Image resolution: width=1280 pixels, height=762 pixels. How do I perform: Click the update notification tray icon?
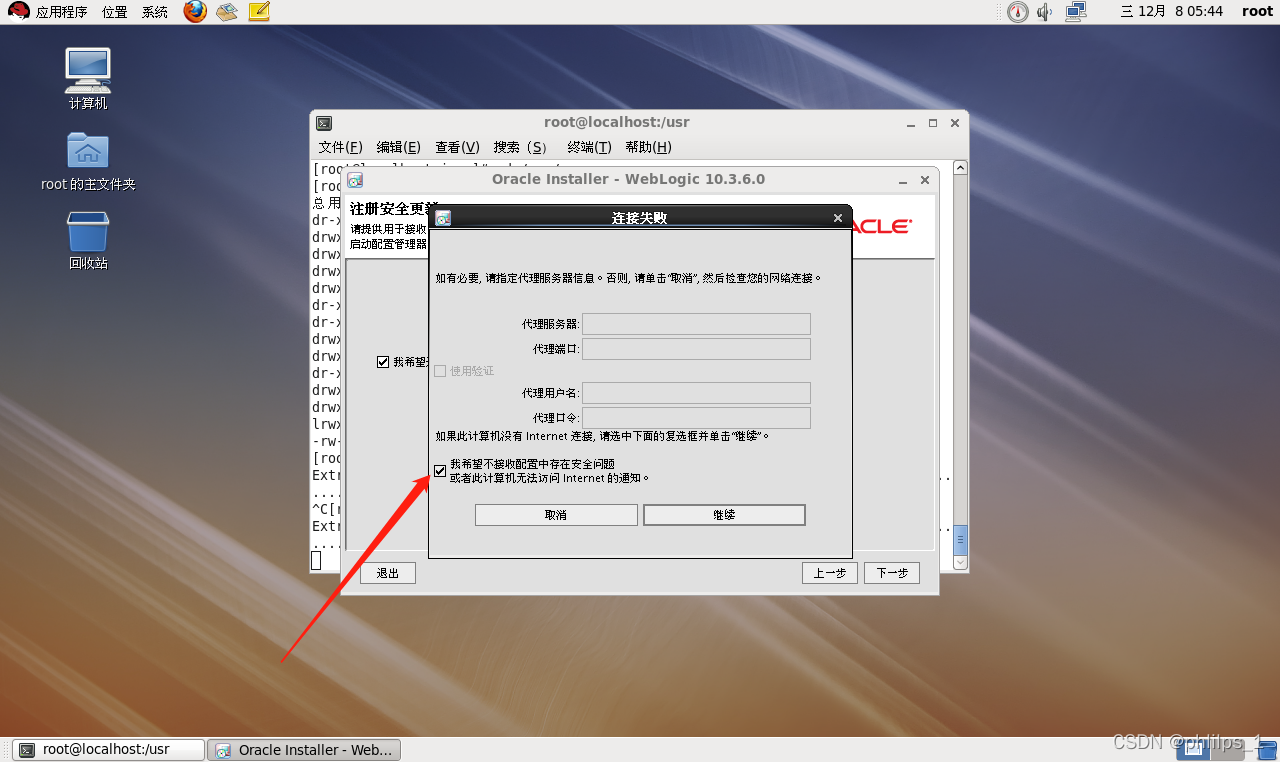[x=1017, y=12]
